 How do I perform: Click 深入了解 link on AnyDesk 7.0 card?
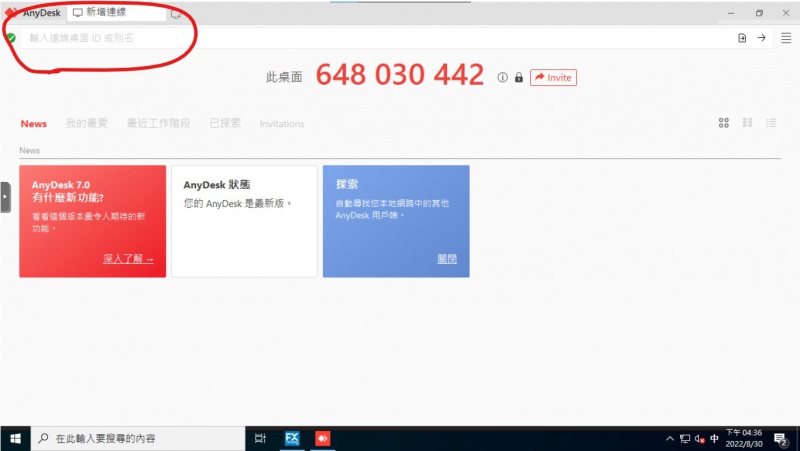(x=128, y=258)
